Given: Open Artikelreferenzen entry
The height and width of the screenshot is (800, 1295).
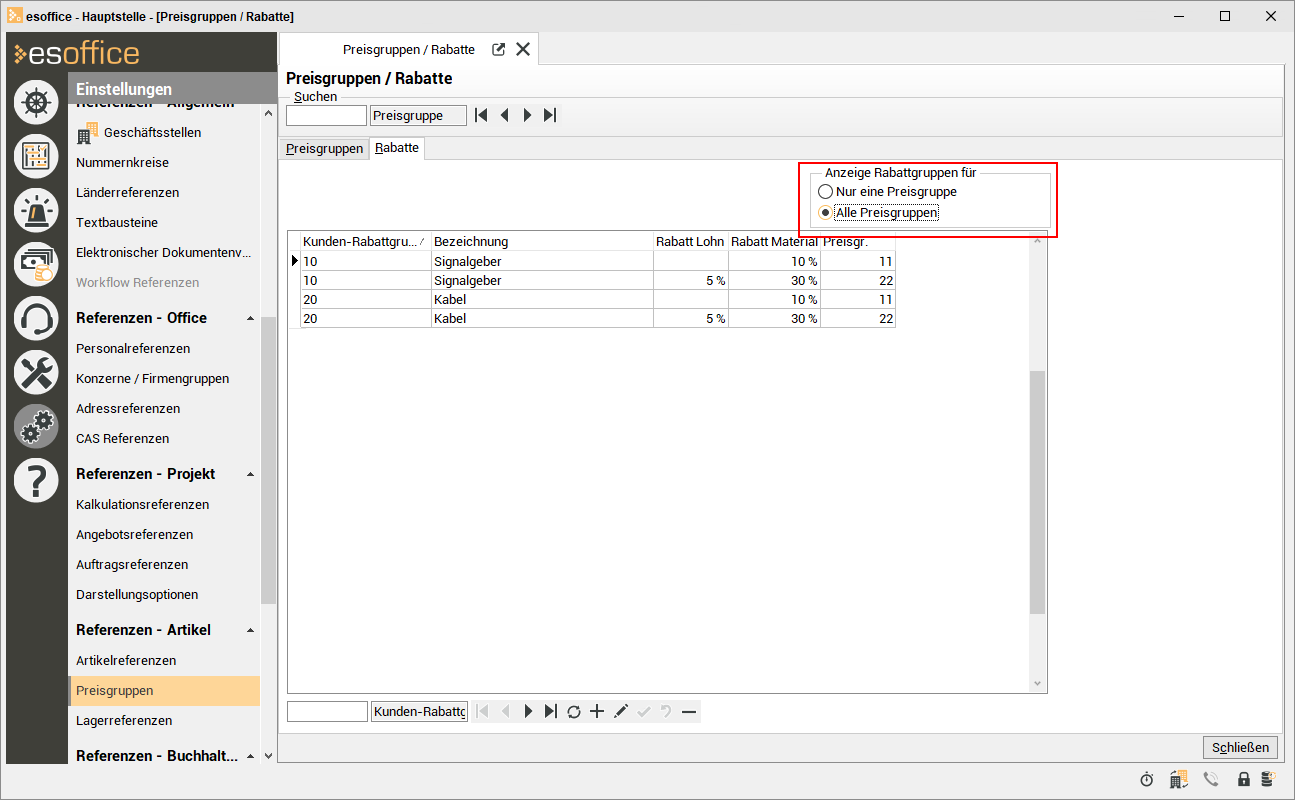Looking at the screenshot, I should [126, 660].
